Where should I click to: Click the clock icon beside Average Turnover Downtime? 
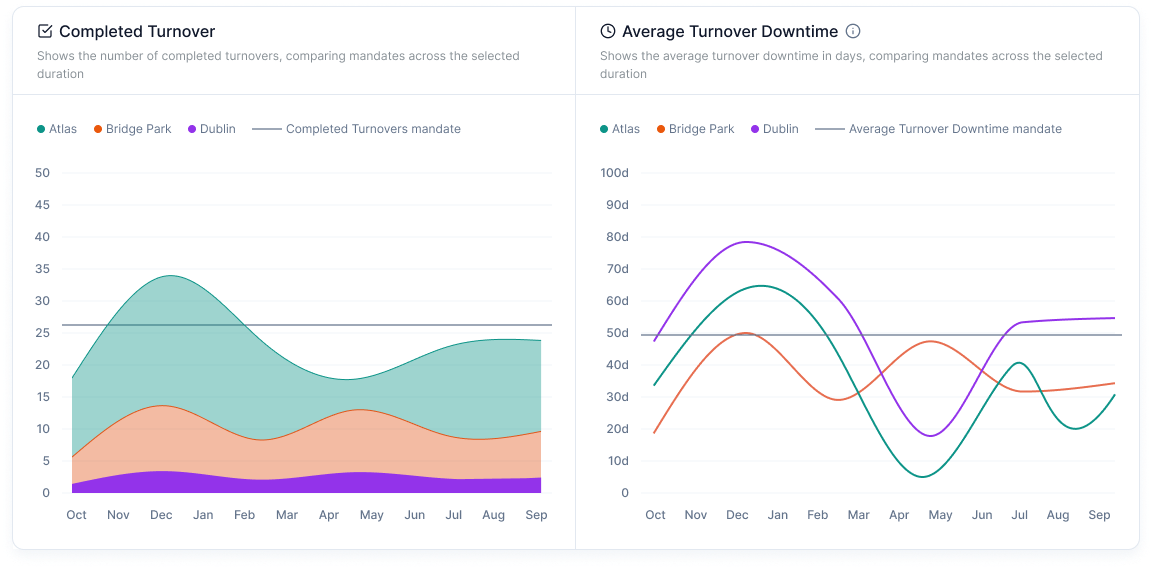pos(608,32)
